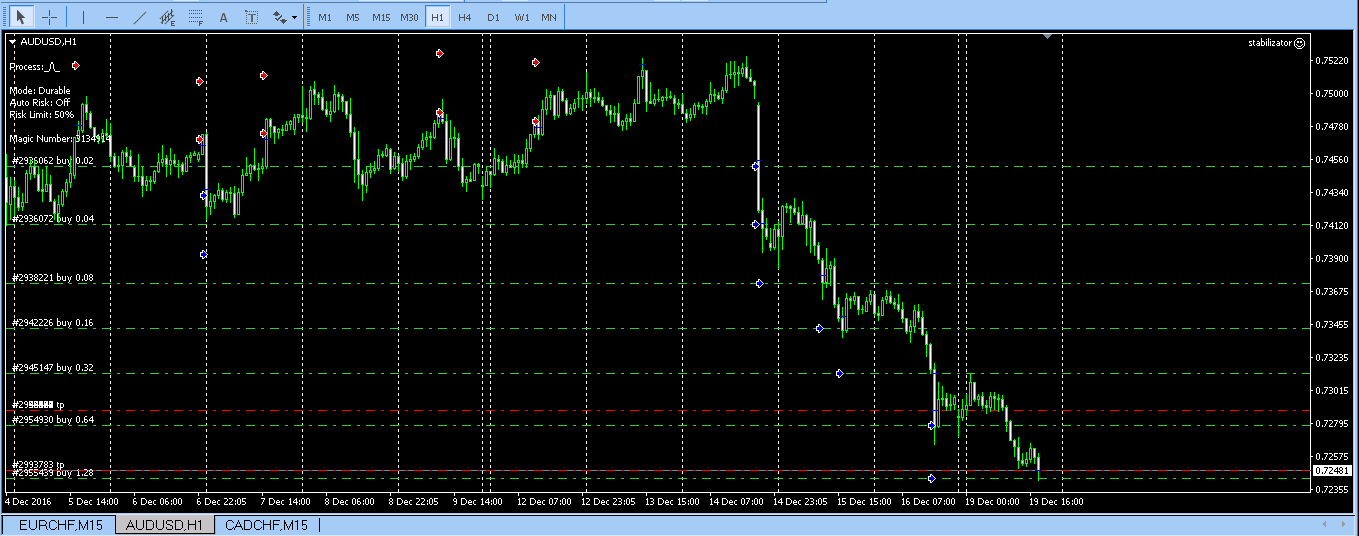
Task: Click price scale value 0.73015
Action: [1330, 391]
